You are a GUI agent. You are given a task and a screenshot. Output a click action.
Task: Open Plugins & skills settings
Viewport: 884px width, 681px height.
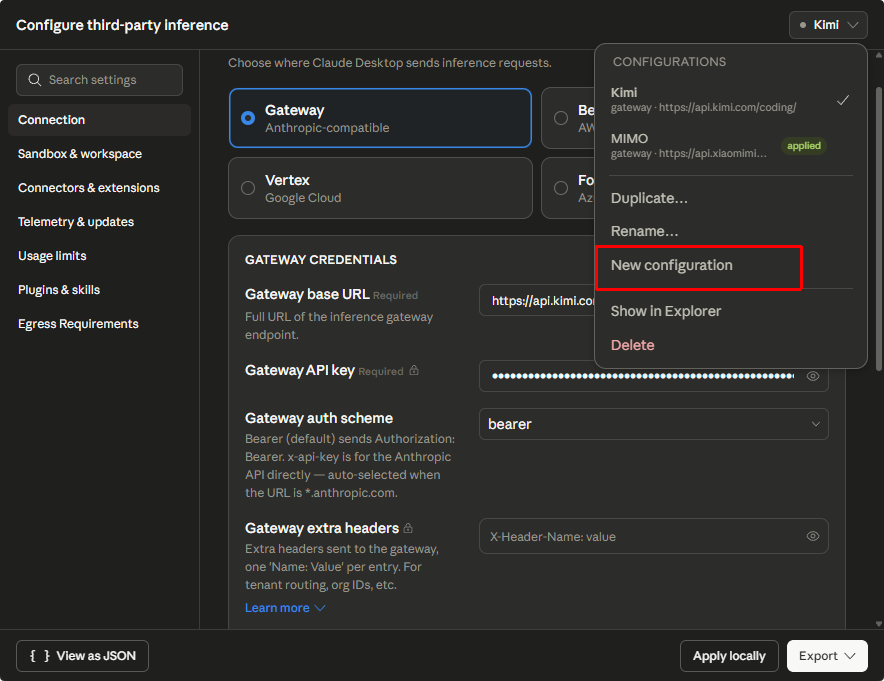[x=99, y=290]
